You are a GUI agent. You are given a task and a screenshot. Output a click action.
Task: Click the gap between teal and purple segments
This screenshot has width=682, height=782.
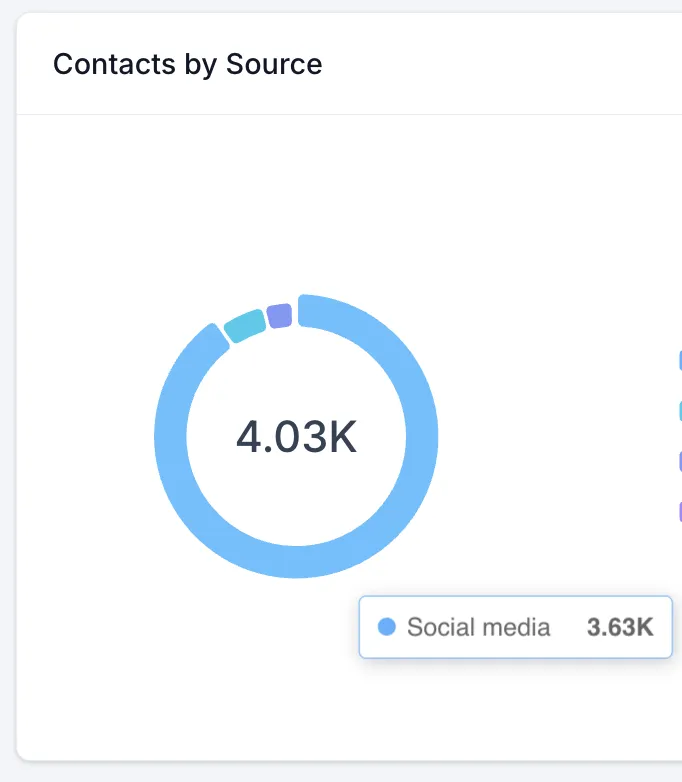[267, 319]
